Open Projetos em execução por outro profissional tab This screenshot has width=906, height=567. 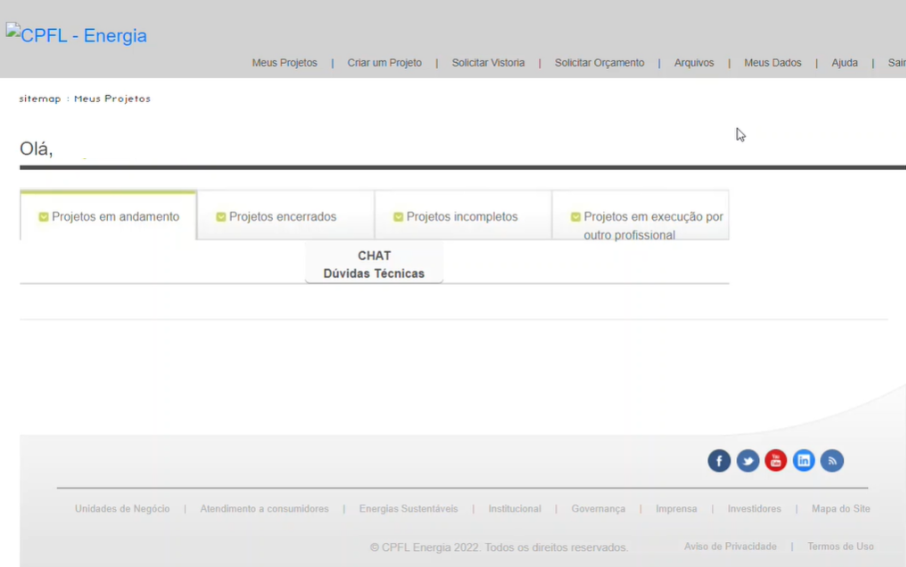point(640,215)
